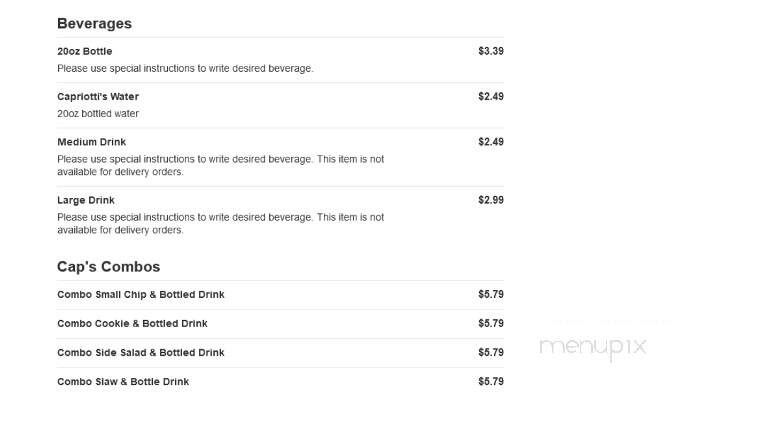Image resolution: width=772 pixels, height=429 pixels.
Task: Select the Large Drink item
Action: point(86,200)
